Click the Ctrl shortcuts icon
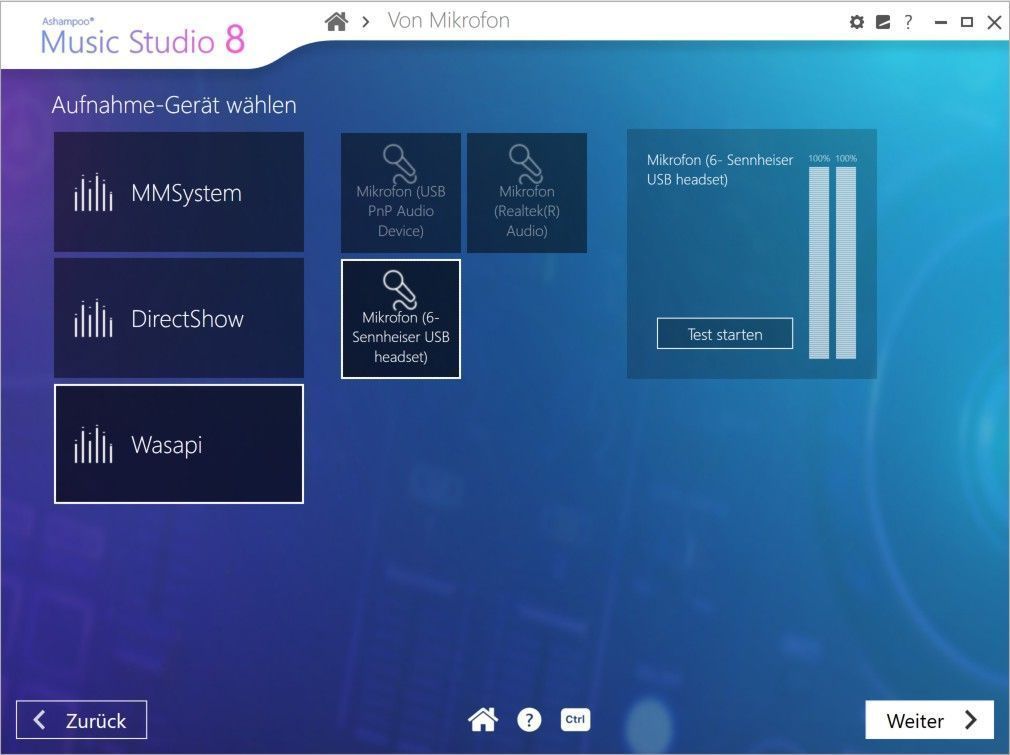Screen dimensions: 1010x755 coord(575,719)
